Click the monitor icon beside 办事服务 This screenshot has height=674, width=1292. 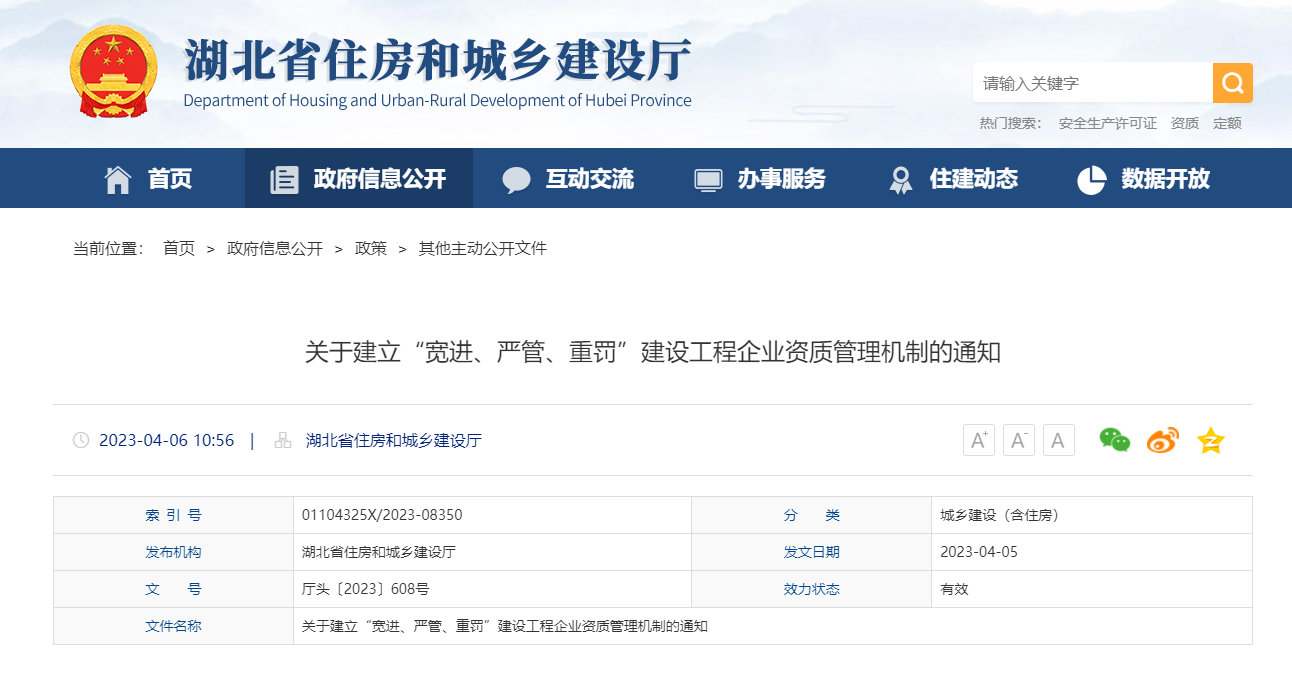tap(708, 180)
